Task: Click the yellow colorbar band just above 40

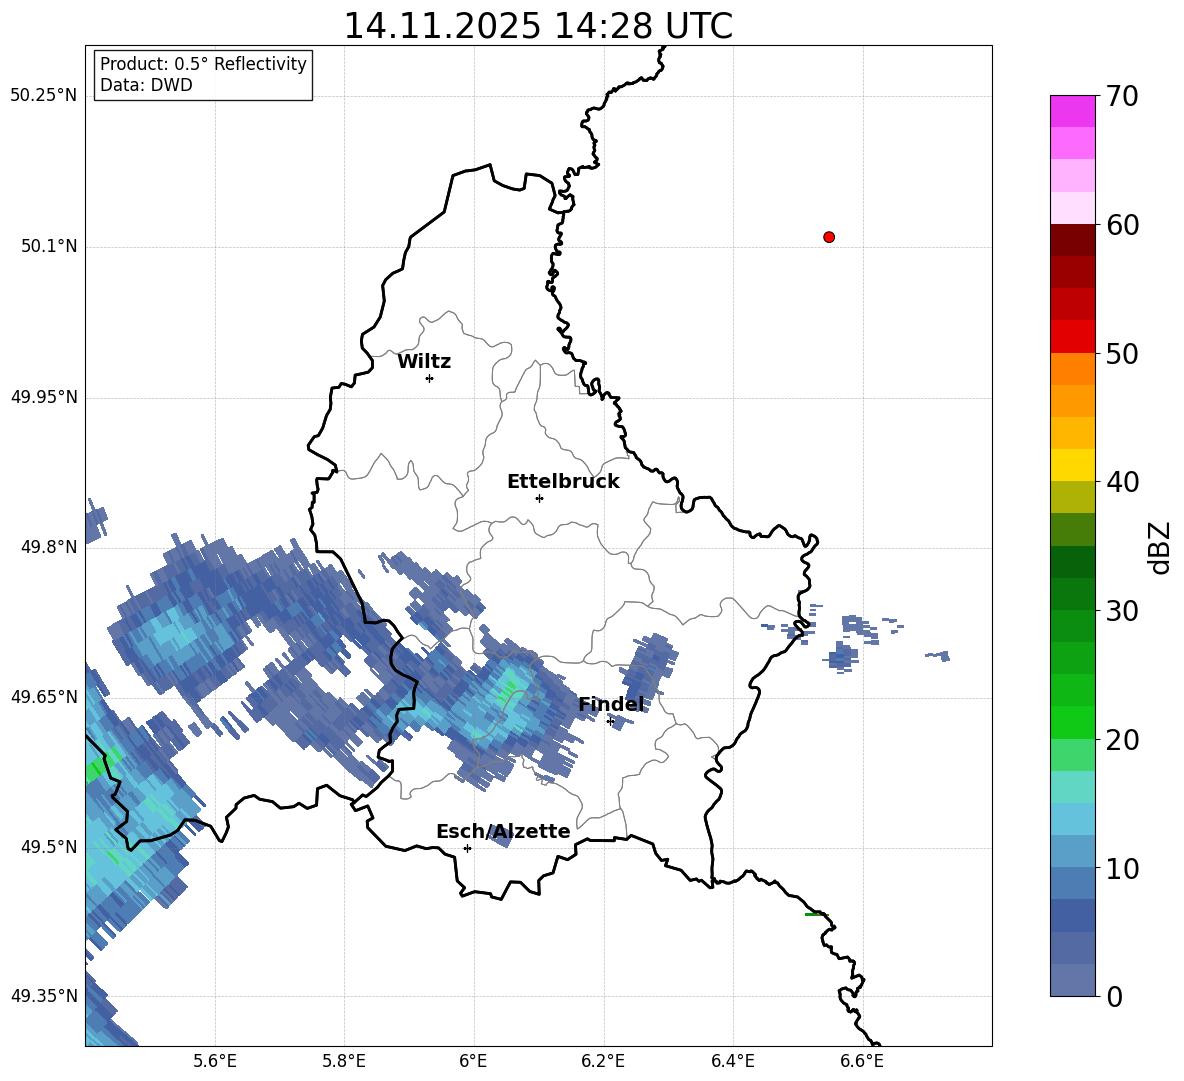Action: click(1072, 465)
